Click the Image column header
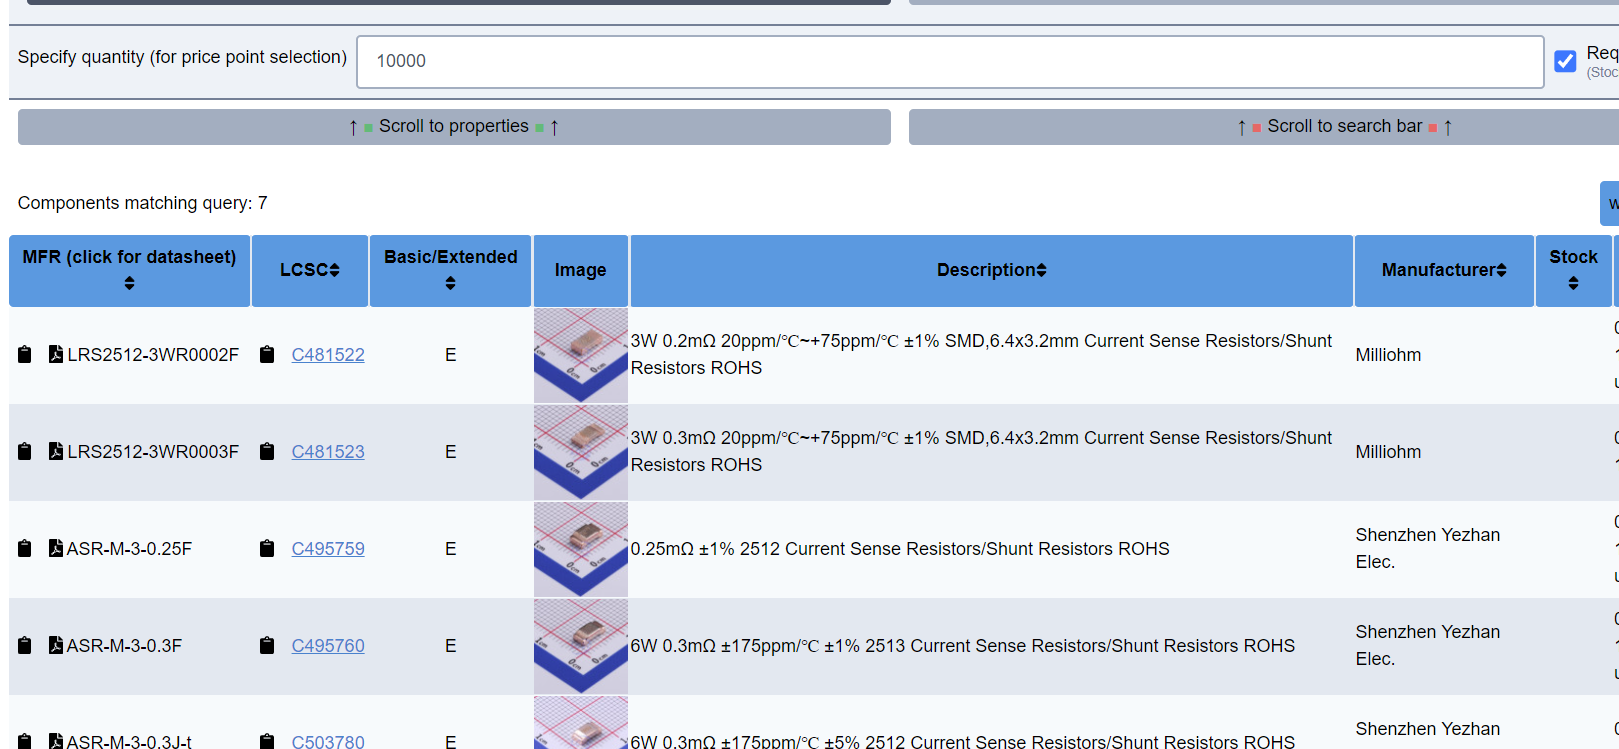1619x749 pixels. (x=581, y=270)
